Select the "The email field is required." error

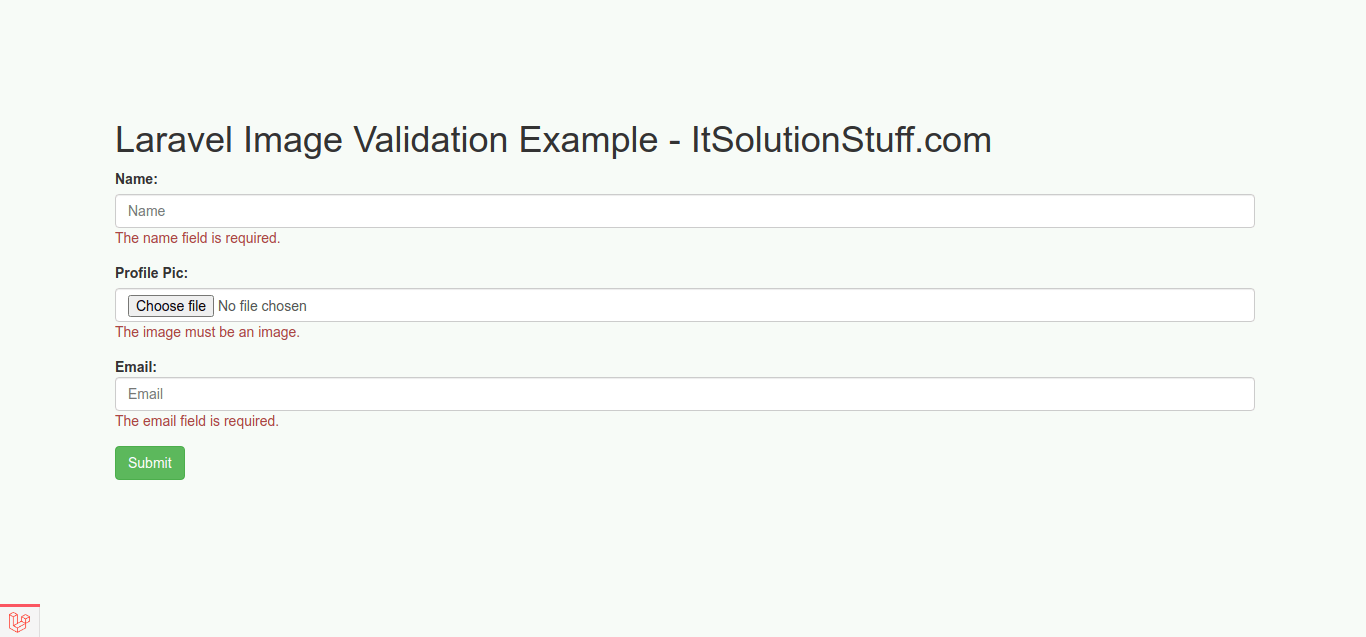click(197, 421)
